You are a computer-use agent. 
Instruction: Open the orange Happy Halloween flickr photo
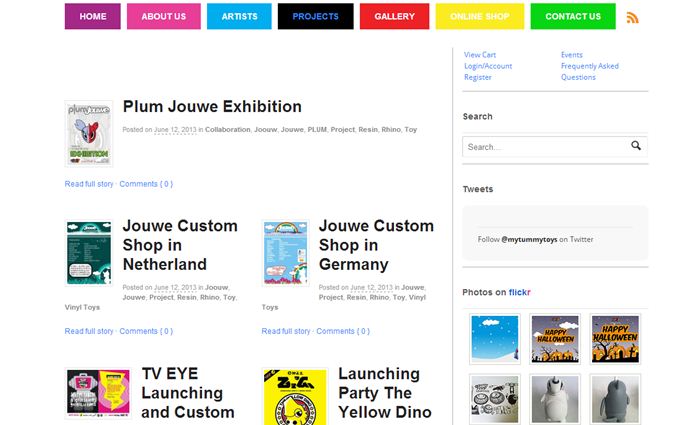click(615, 338)
